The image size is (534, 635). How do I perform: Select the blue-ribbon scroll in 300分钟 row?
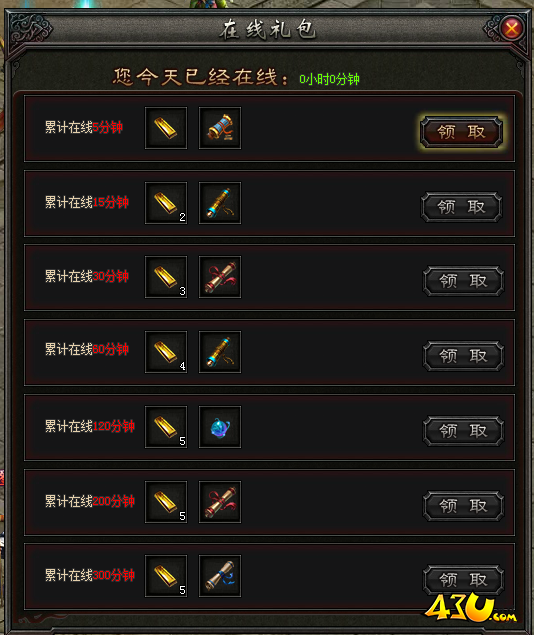[220, 576]
